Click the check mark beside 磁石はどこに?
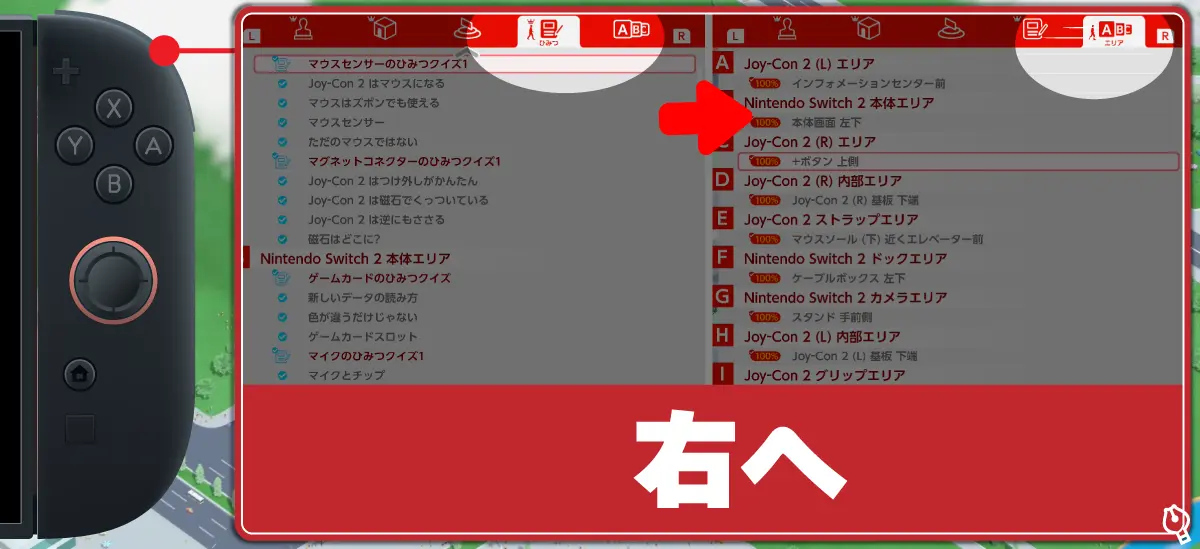This screenshot has height=549, width=1200. coord(282,239)
